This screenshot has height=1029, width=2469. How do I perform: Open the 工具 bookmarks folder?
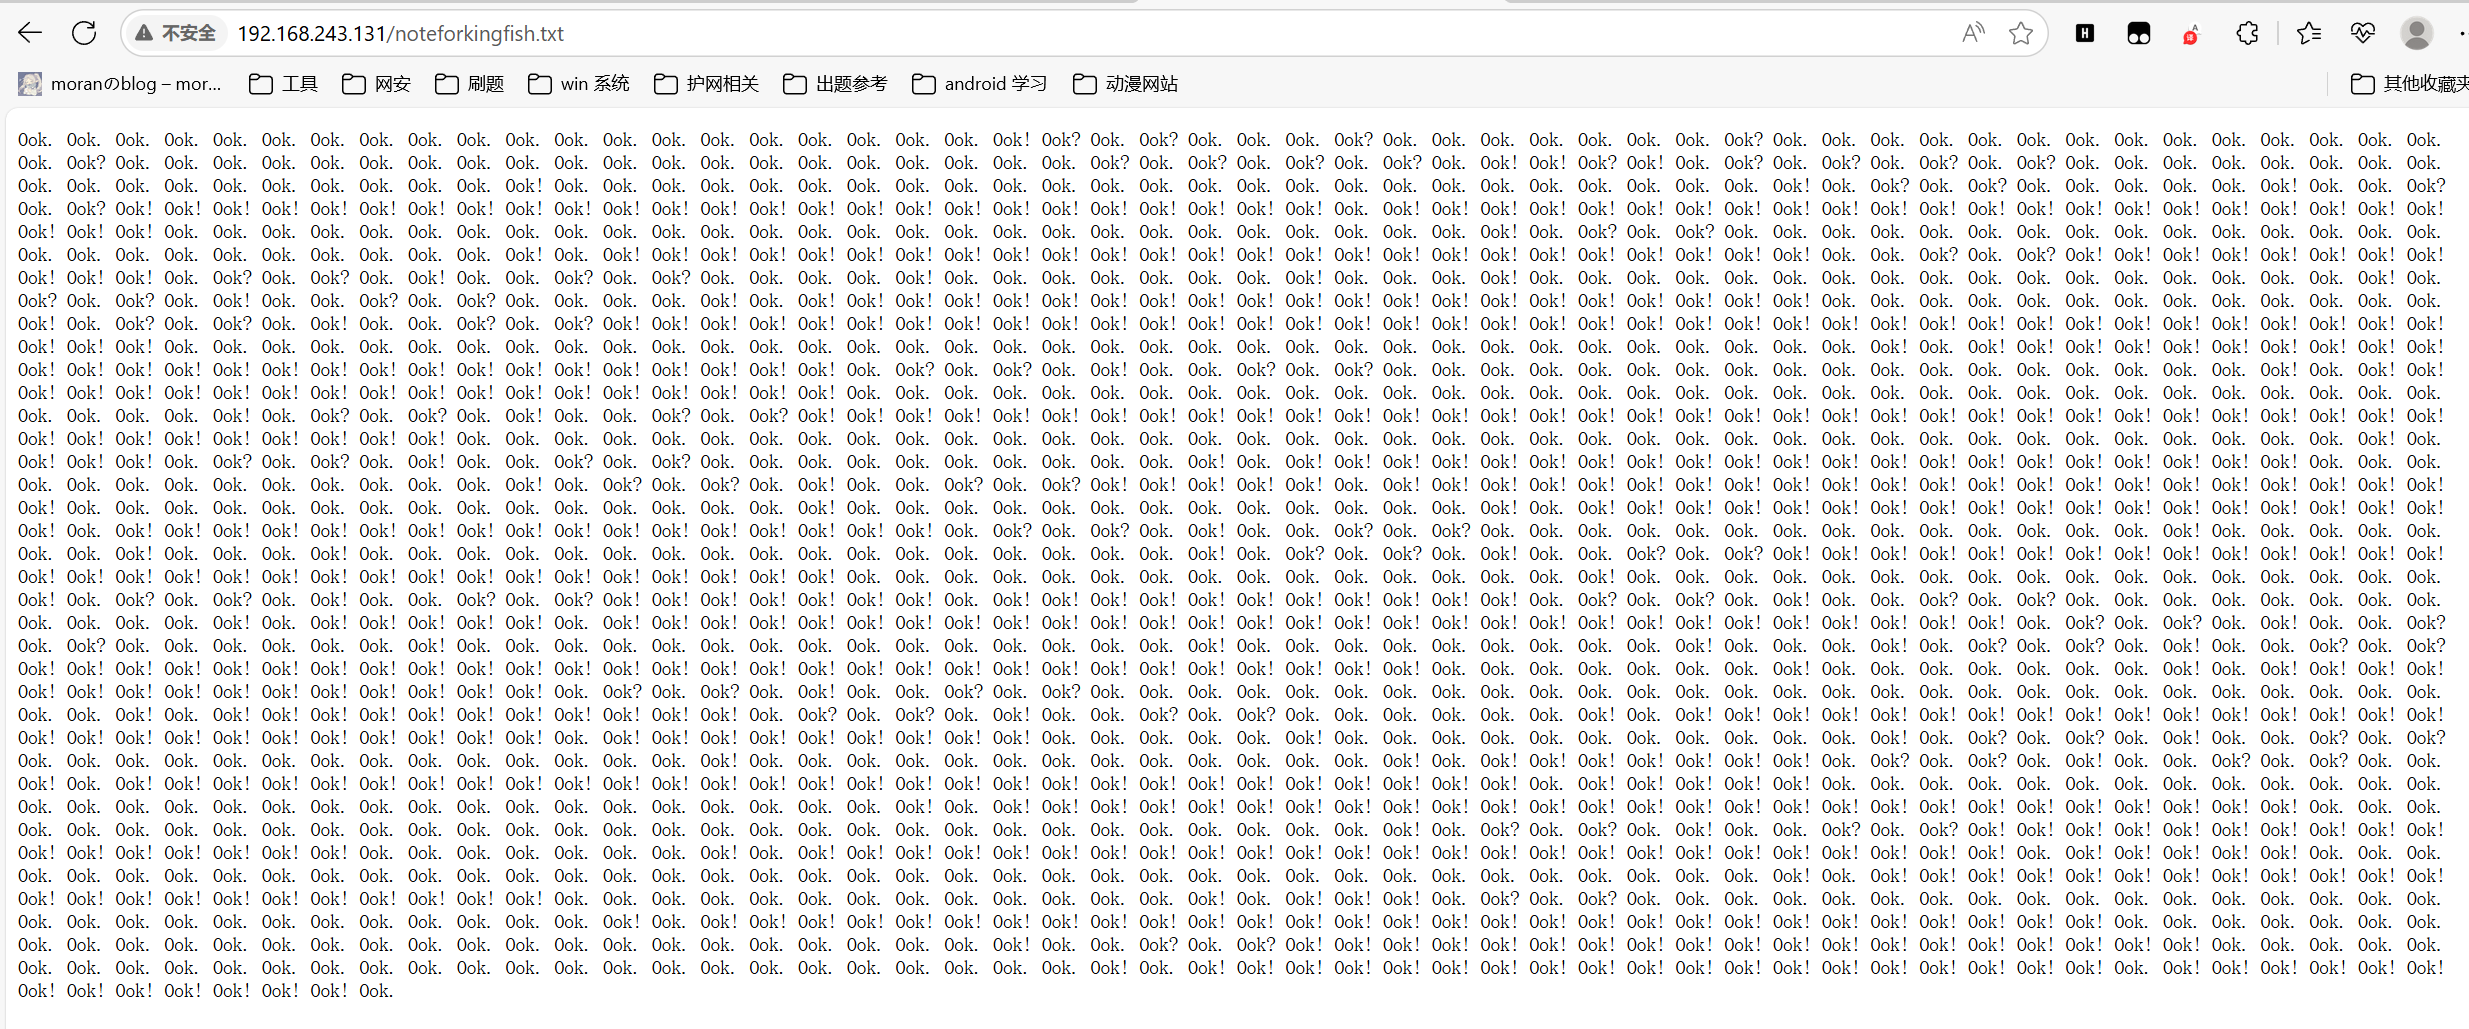283,84
